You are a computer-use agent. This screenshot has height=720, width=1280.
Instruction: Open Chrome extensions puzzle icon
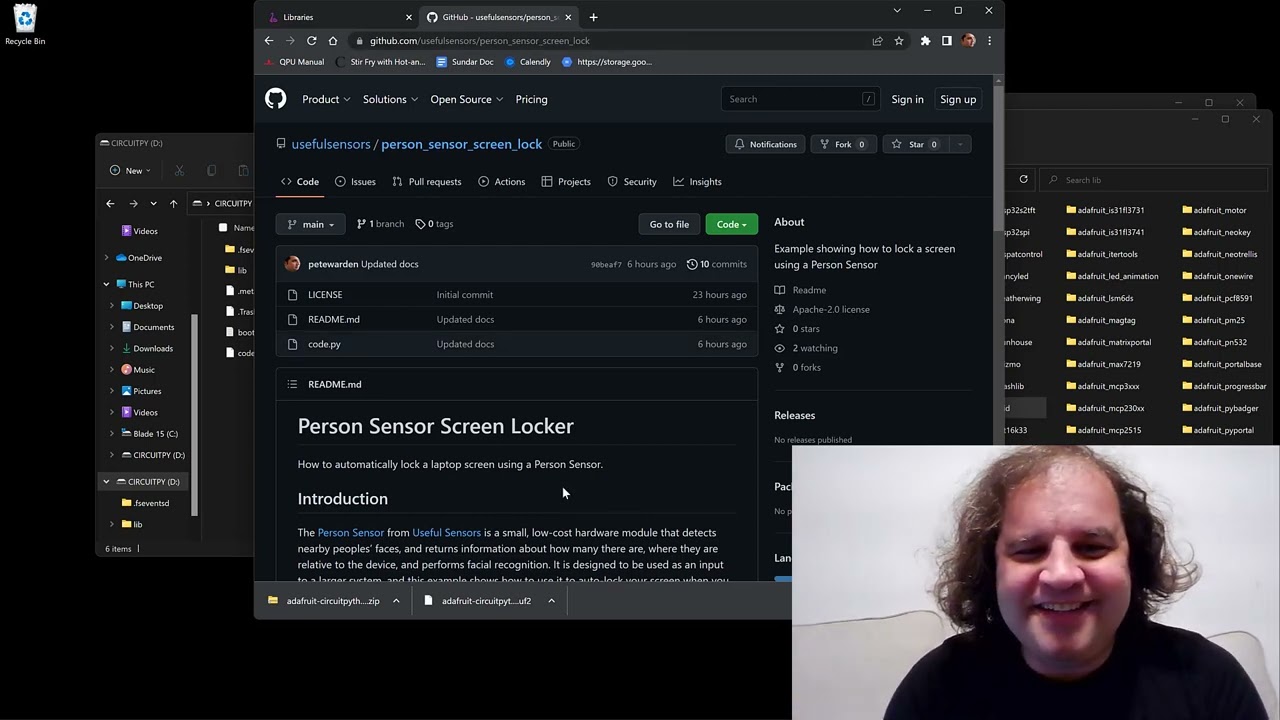tap(925, 41)
